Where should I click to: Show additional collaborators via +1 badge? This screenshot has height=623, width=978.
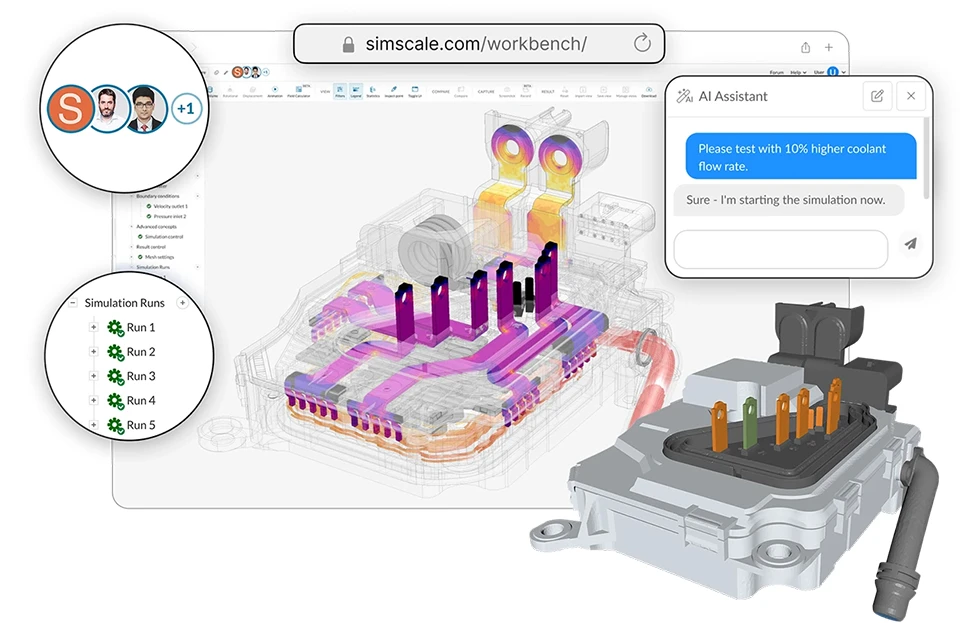(x=184, y=106)
